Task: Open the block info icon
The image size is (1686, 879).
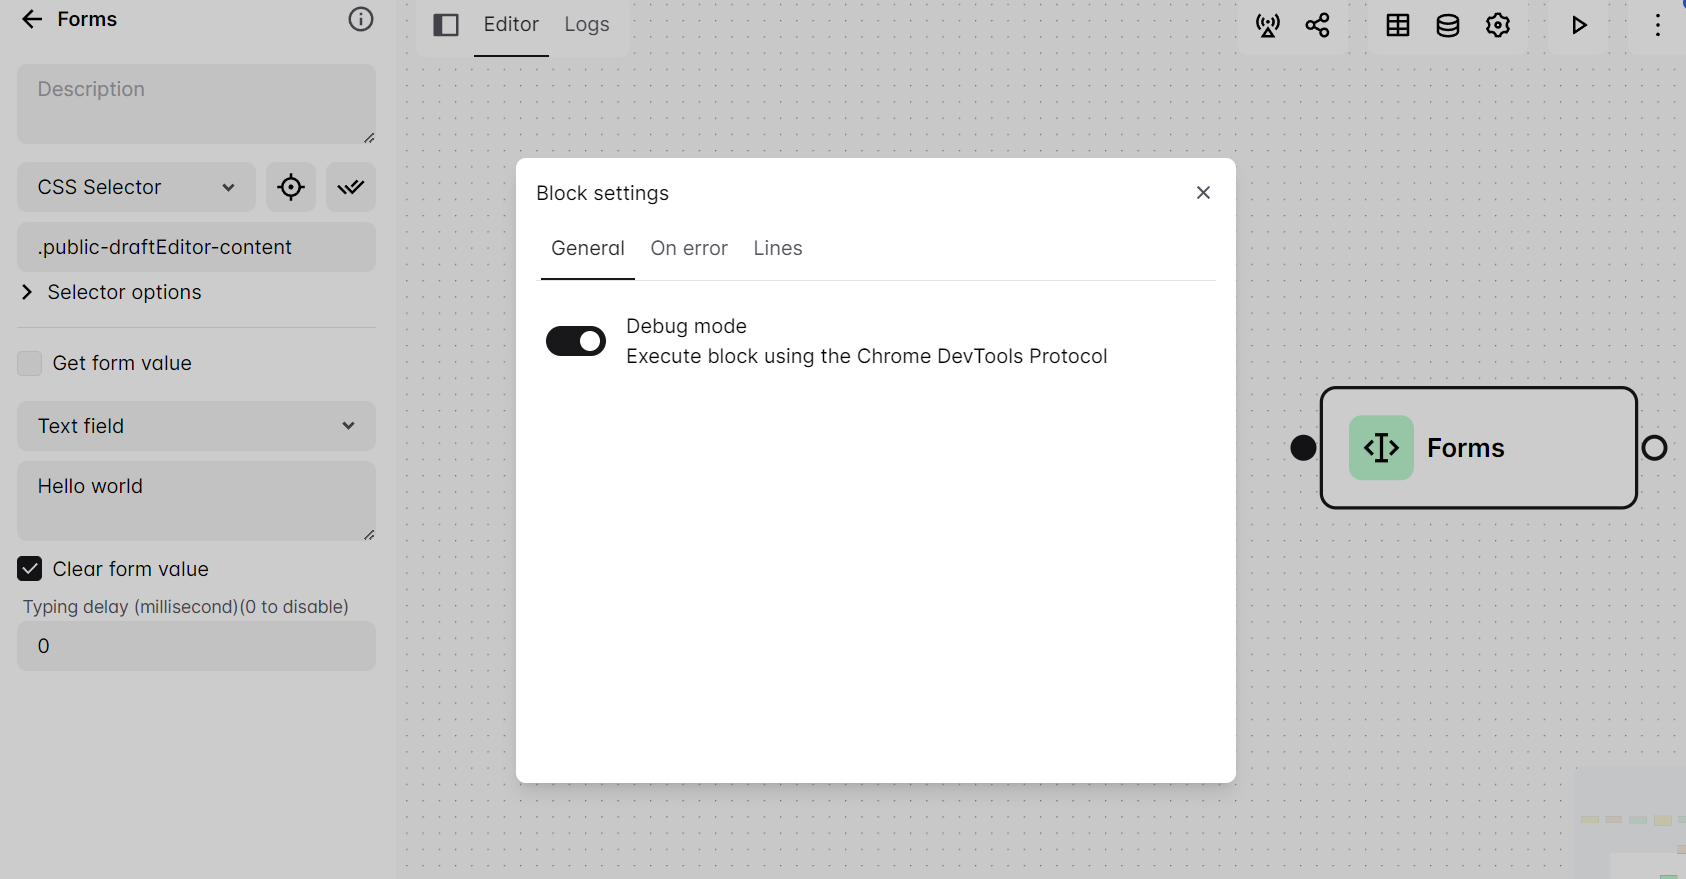Action: coord(360,20)
